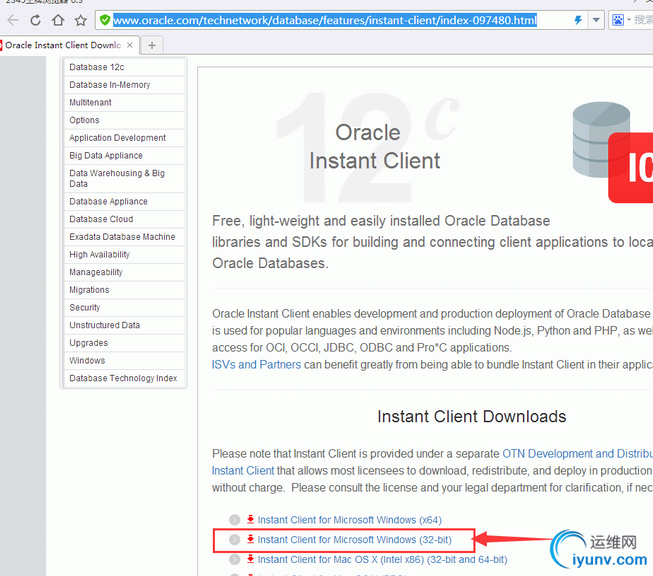Viewport: 653px width, 576px height.
Task: Select Multitenant in the sidebar
Action: pos(124,102)
